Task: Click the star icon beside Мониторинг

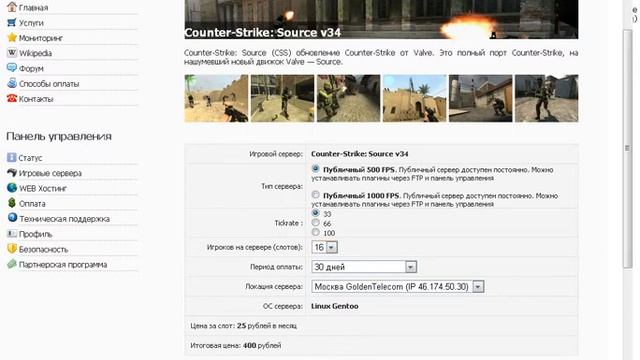Action: point(12,38)
